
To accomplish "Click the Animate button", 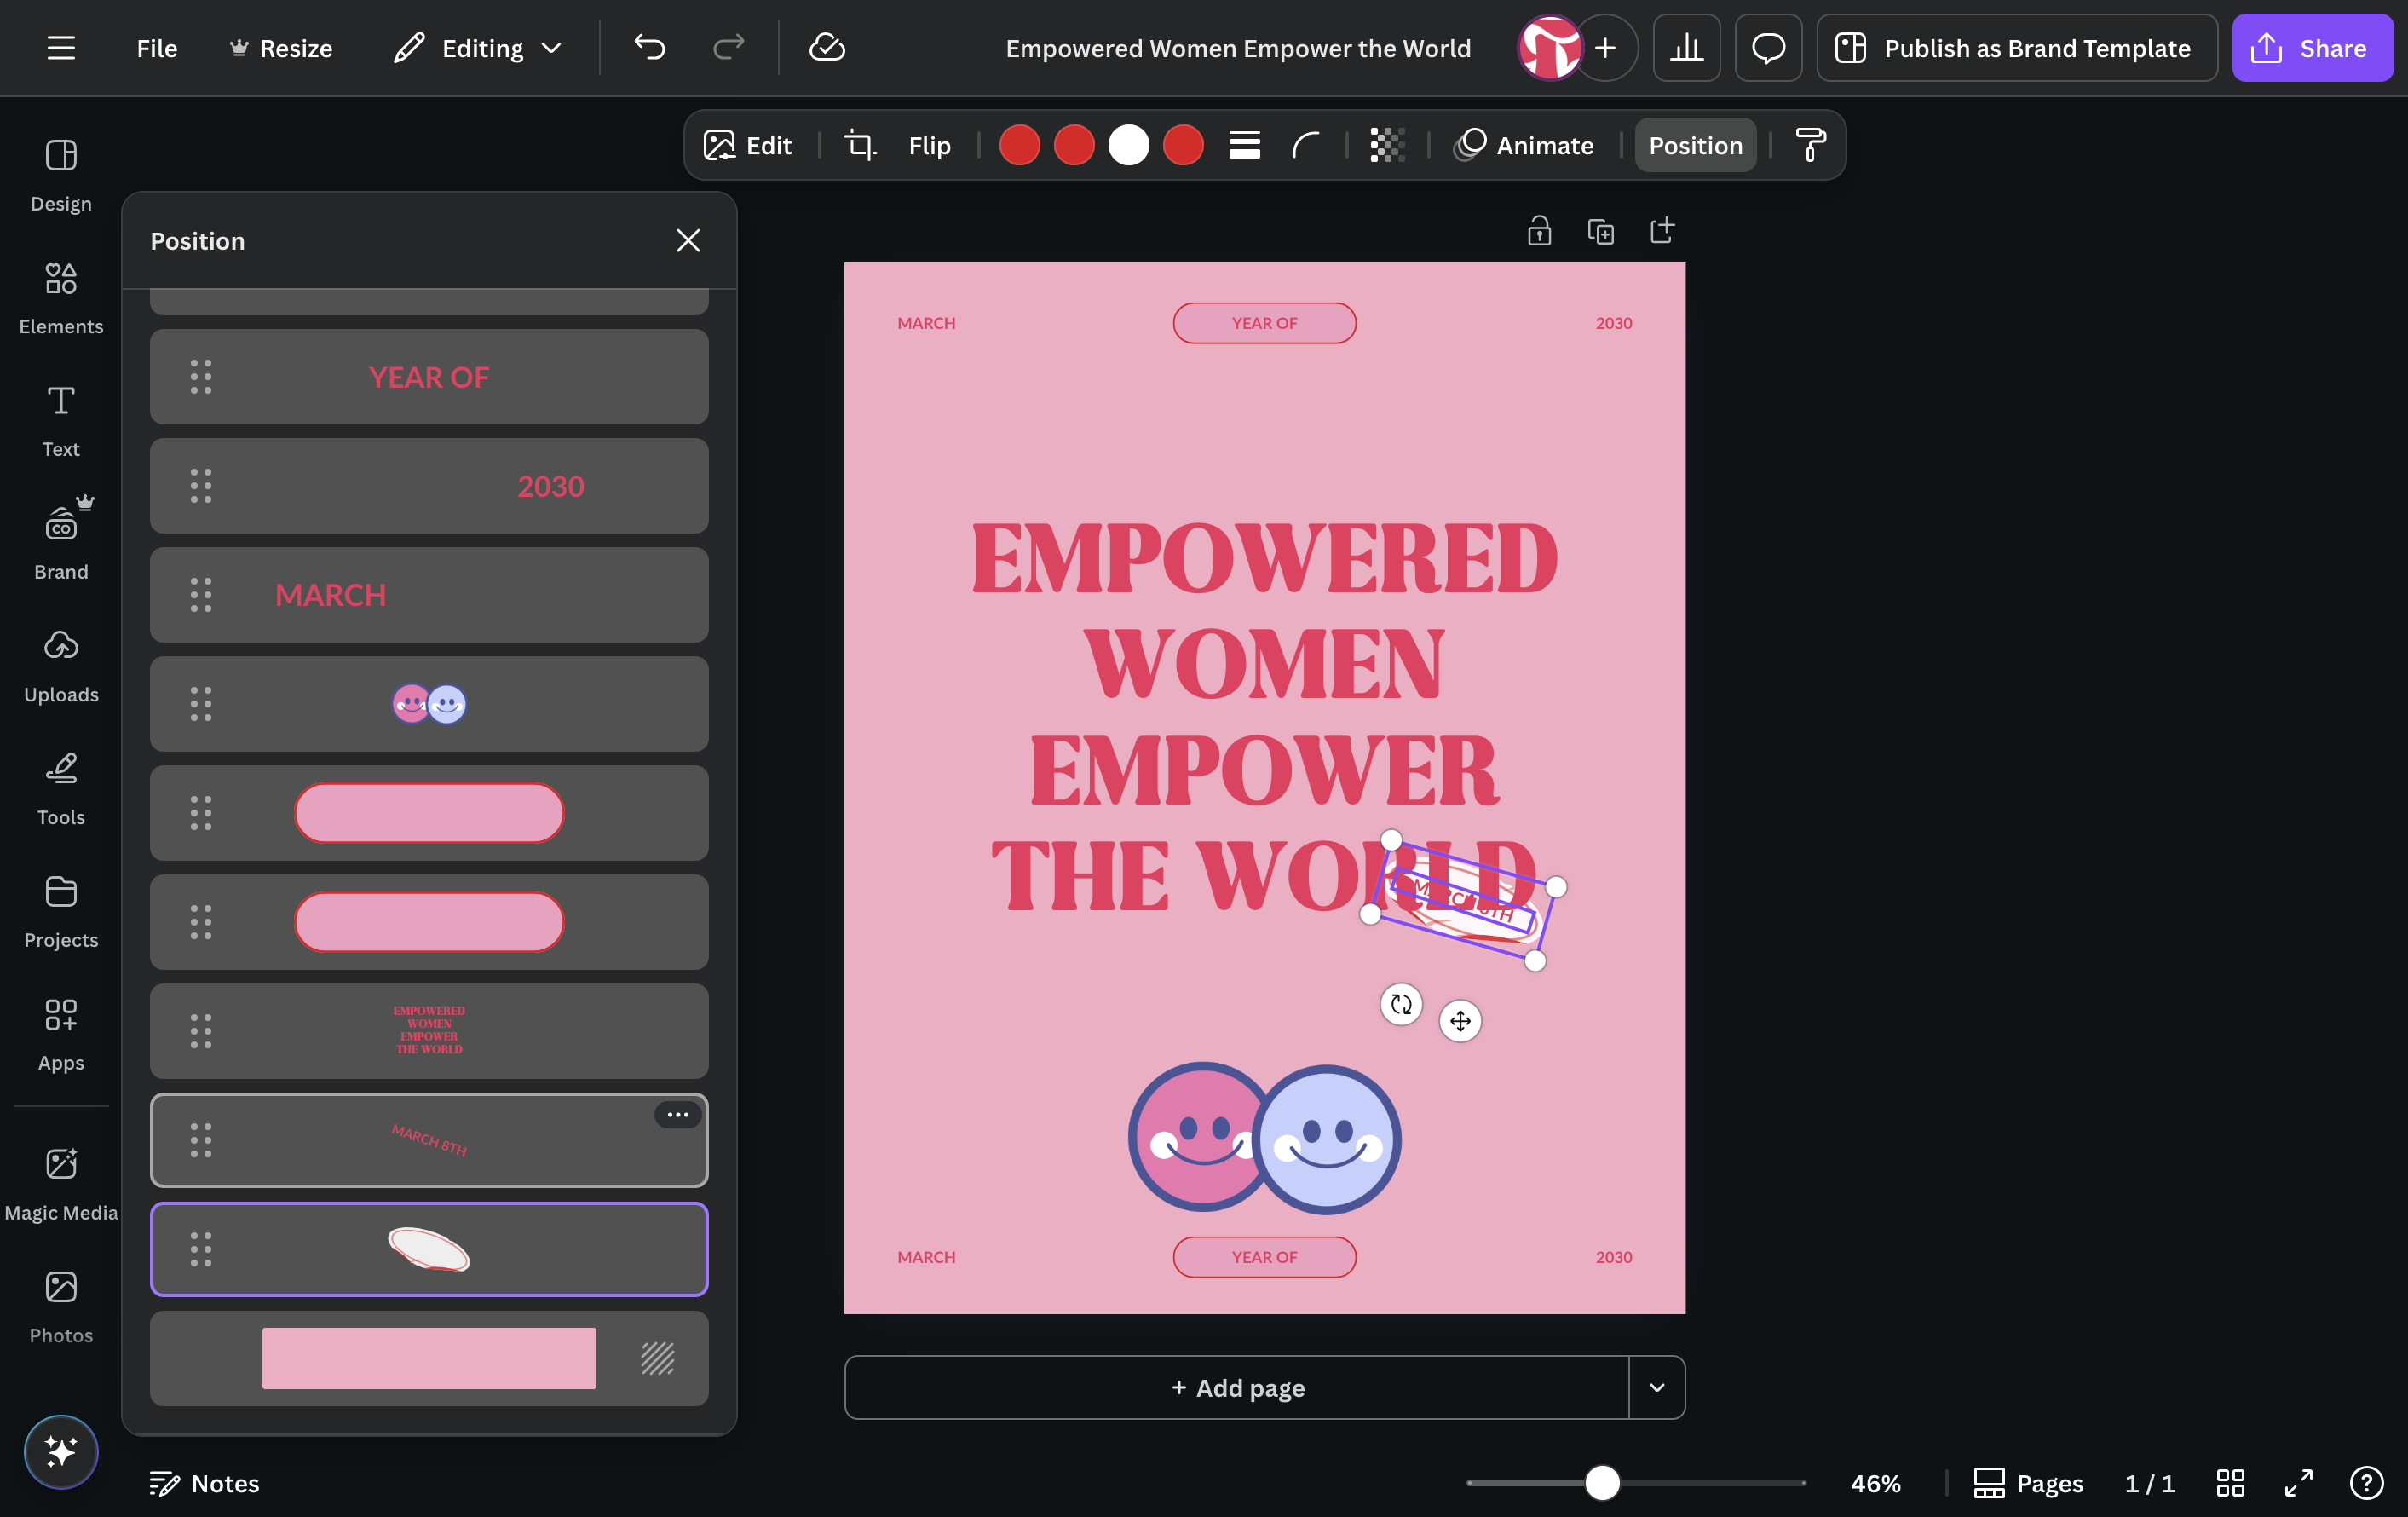I will pyautogui.click(x=1524, y=145).
